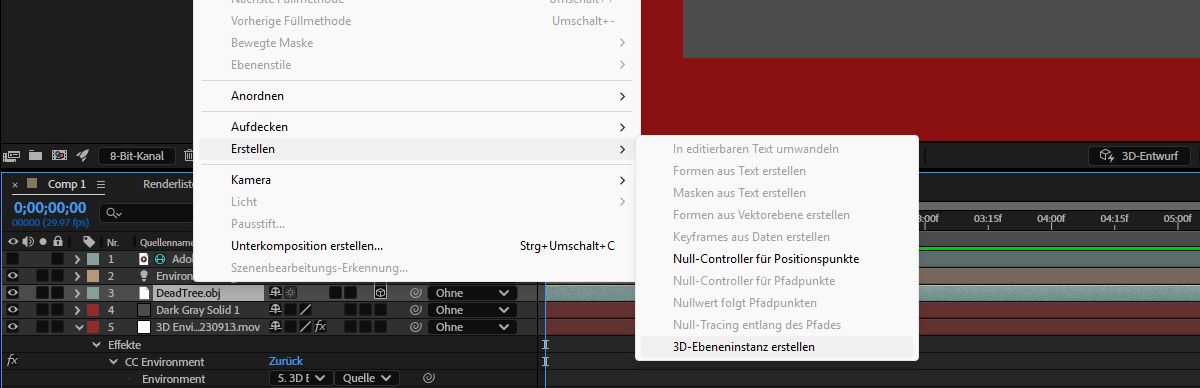Screen dimensions: 1200x388
Task: Expand Dark Gray Solid 1 properties
Action: coord(77,310)
